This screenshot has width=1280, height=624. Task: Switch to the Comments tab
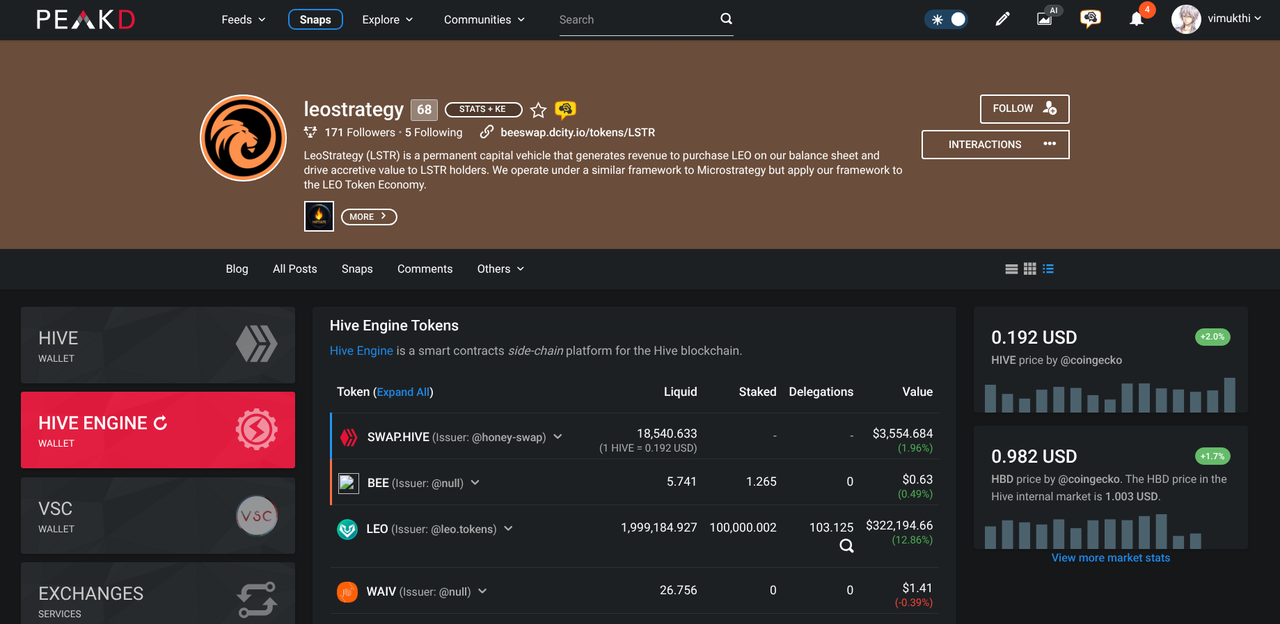coord(425,269)
